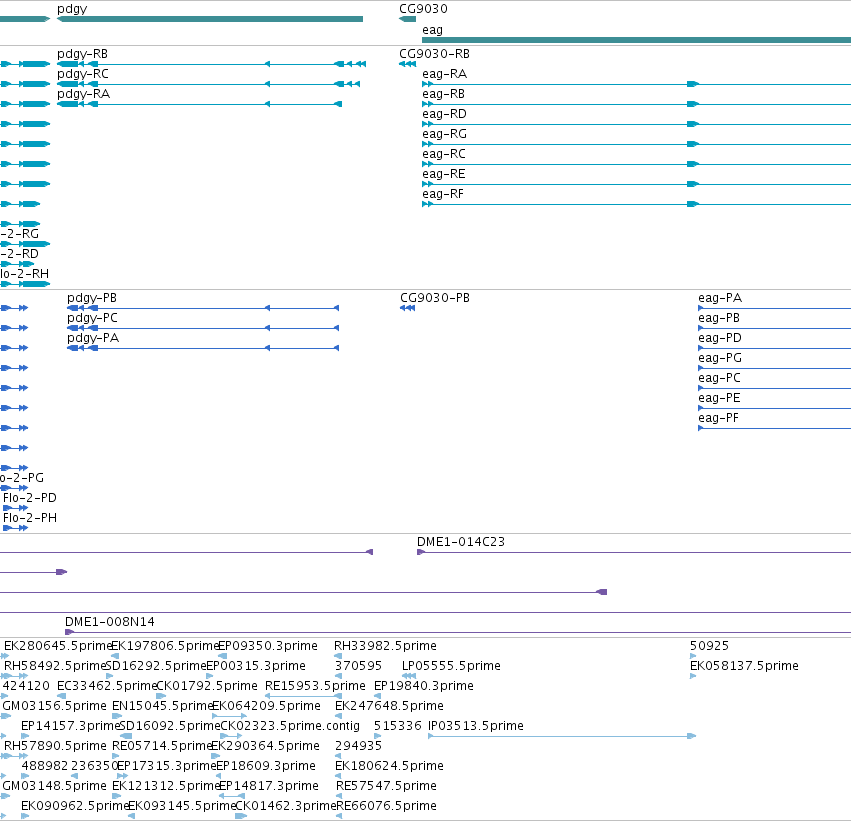This screenshot has width=851, height=821.
Task: Open the eag-PF protein label
Action: pyautogui.click(x=719, y=418)
